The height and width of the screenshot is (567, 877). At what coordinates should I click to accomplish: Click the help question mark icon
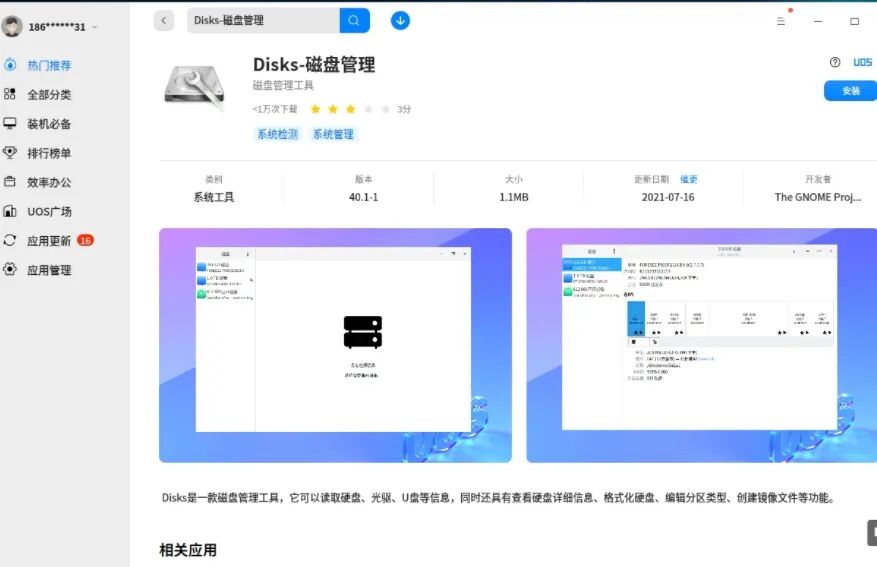tap(834, 62)
